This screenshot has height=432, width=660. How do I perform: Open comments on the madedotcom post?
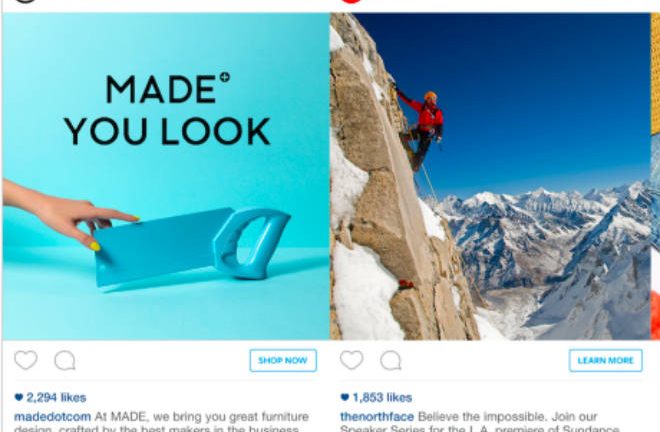[65, 360]
